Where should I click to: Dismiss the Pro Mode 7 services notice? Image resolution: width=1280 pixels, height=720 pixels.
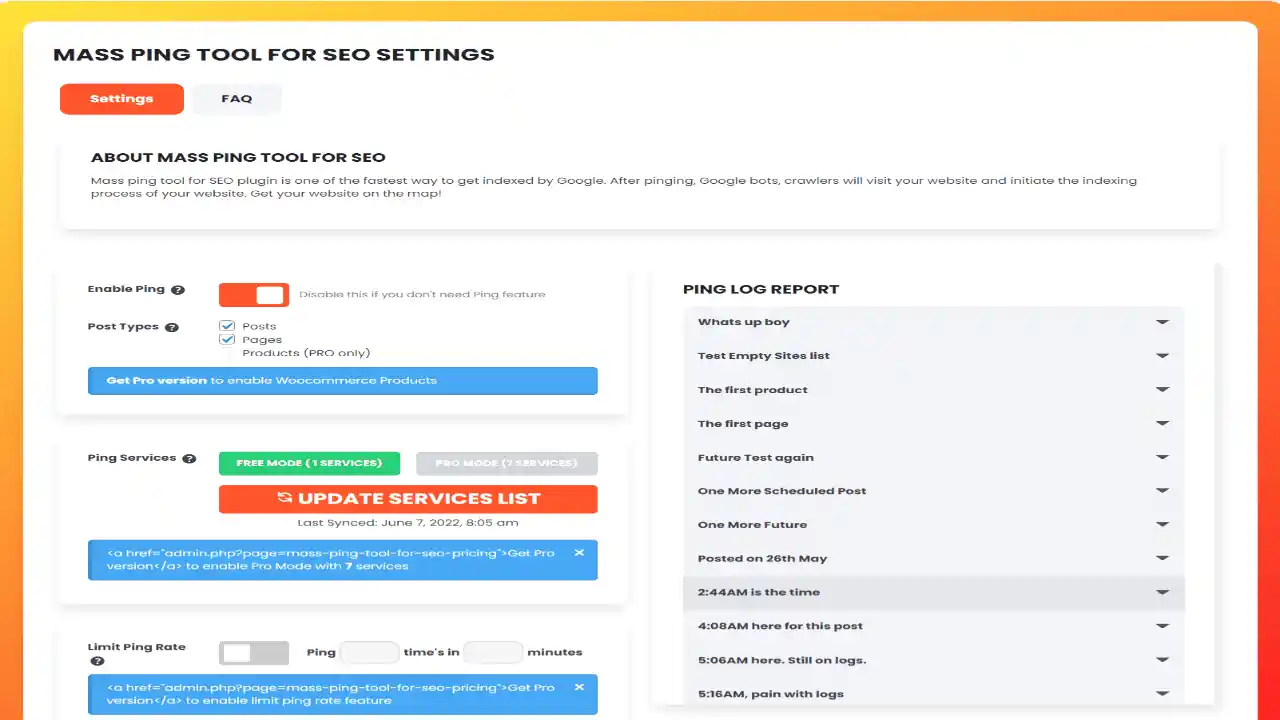point(579,552)
